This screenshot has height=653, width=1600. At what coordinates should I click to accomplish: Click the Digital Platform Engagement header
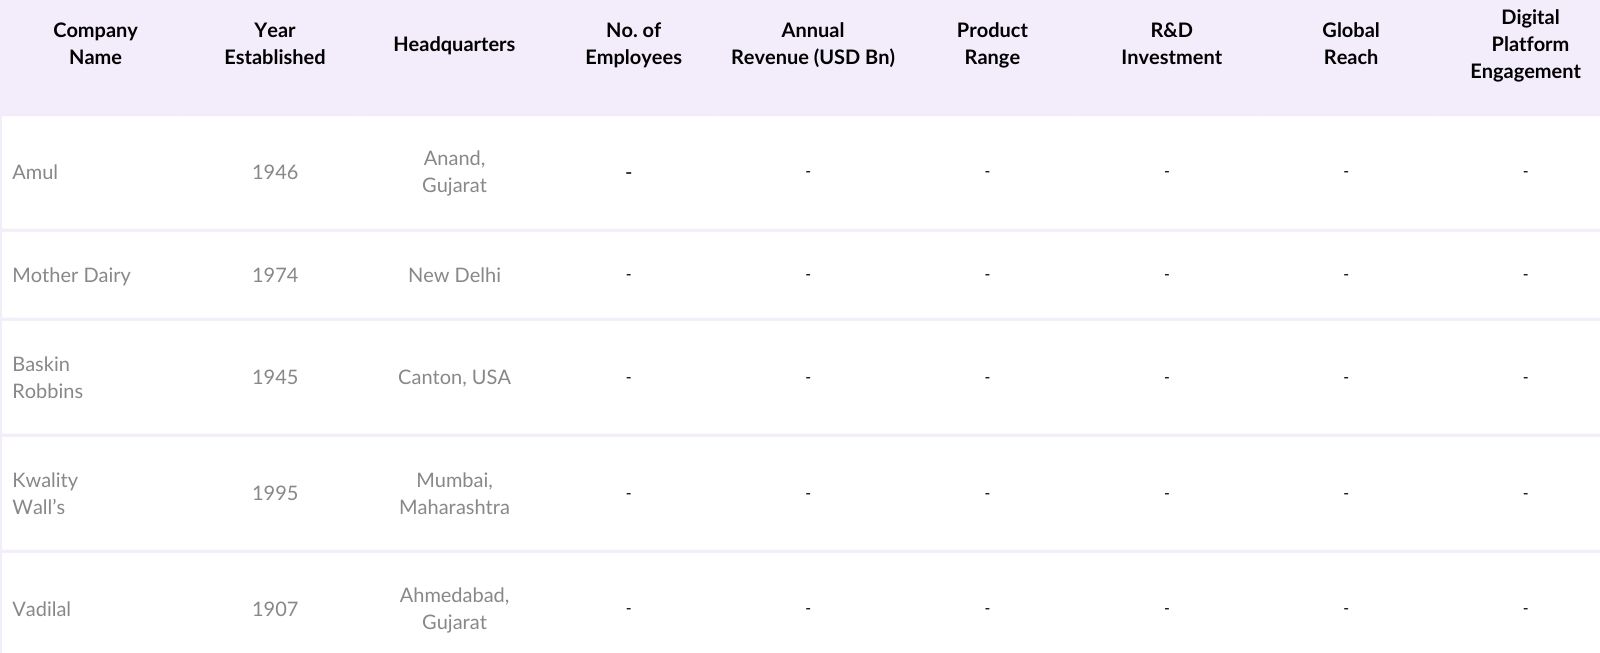[x=1526, y=44]
